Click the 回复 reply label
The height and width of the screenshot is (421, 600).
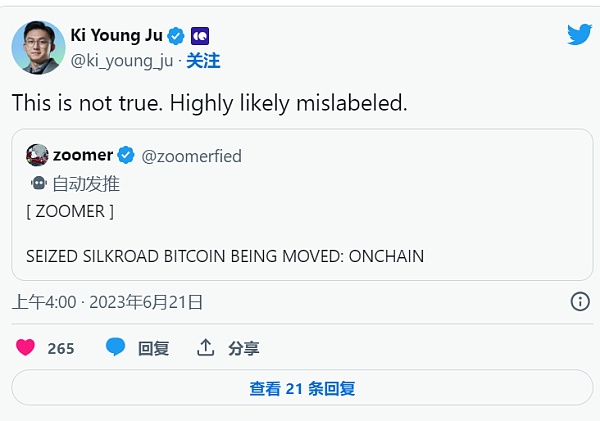(153, 348)
